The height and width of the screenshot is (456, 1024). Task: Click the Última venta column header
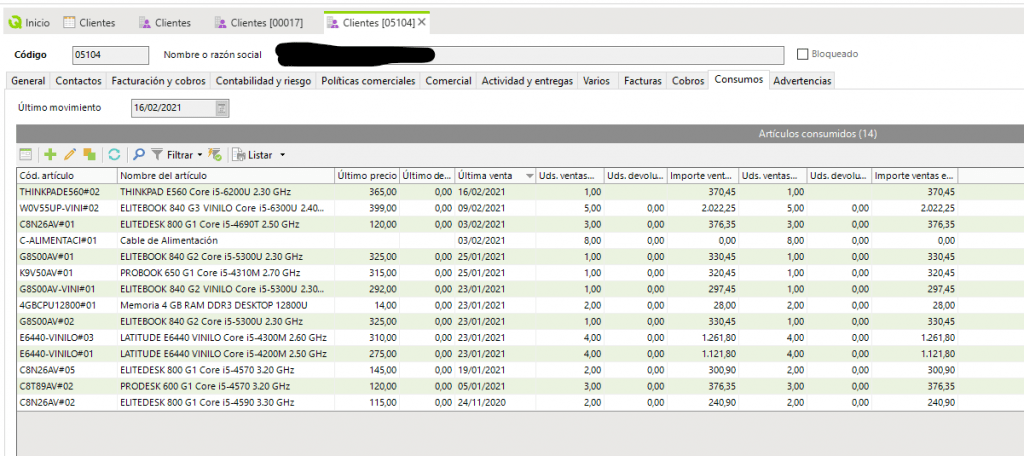pos(494,176)
